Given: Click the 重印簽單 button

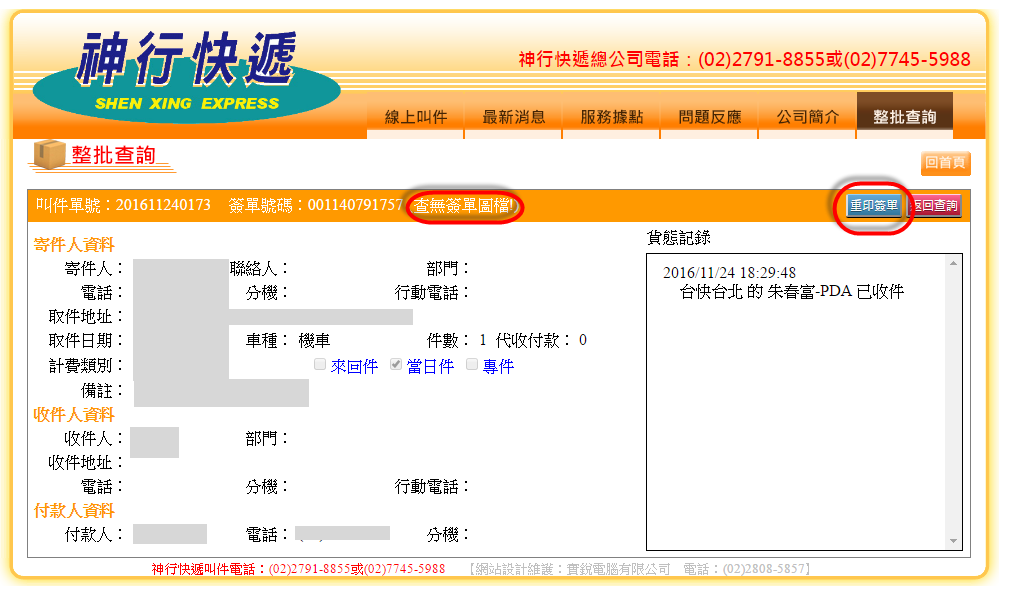Looking at the screenshot, I should click(x=873, y=207).
